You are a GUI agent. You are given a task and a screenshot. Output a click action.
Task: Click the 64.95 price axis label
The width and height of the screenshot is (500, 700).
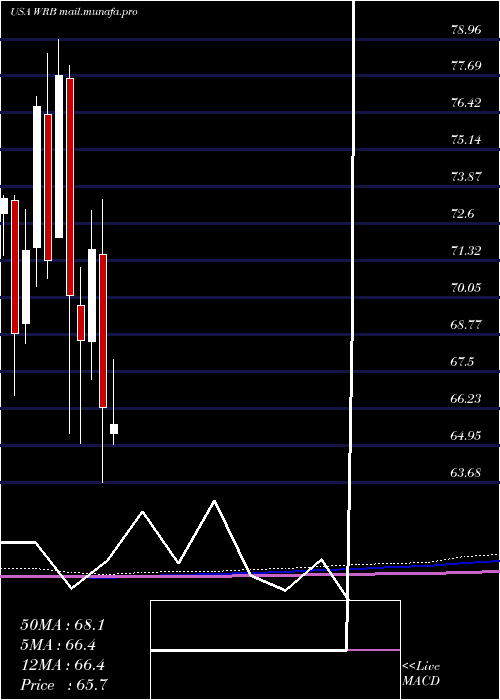click(466, 435)
